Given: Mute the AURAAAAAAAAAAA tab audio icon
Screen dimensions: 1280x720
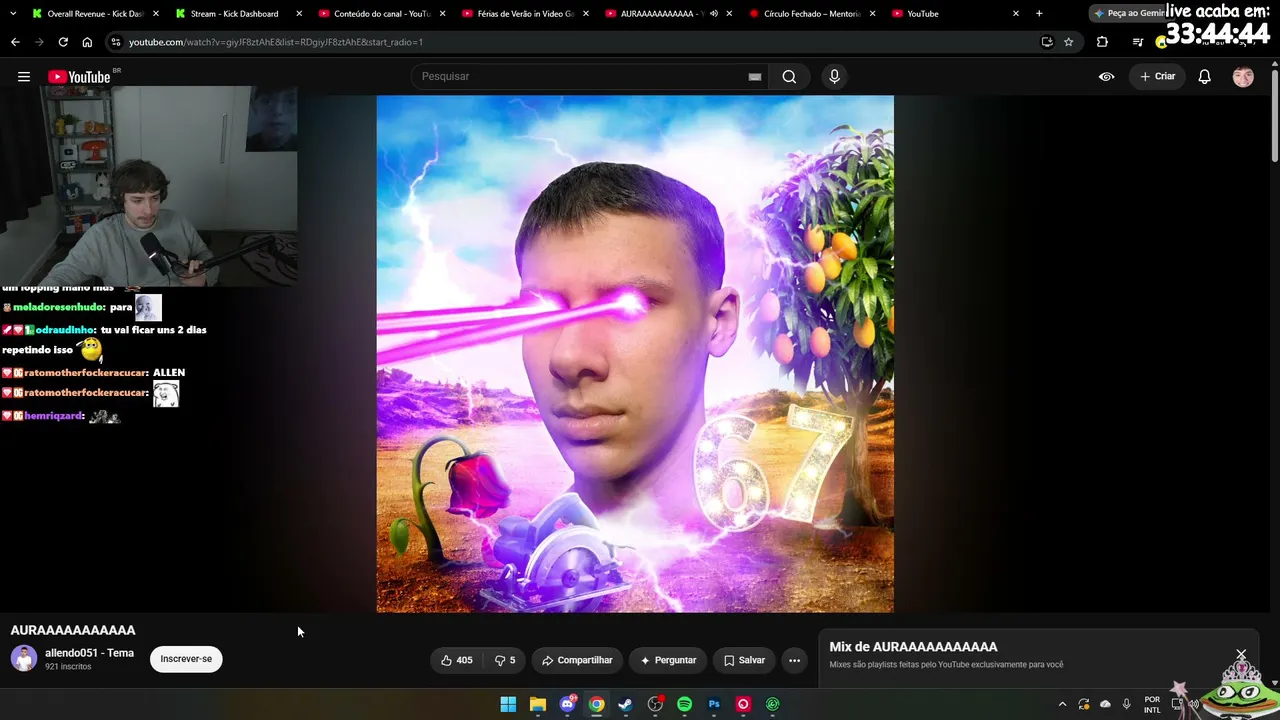Looking at the screenshot, I should coord(713,14).
